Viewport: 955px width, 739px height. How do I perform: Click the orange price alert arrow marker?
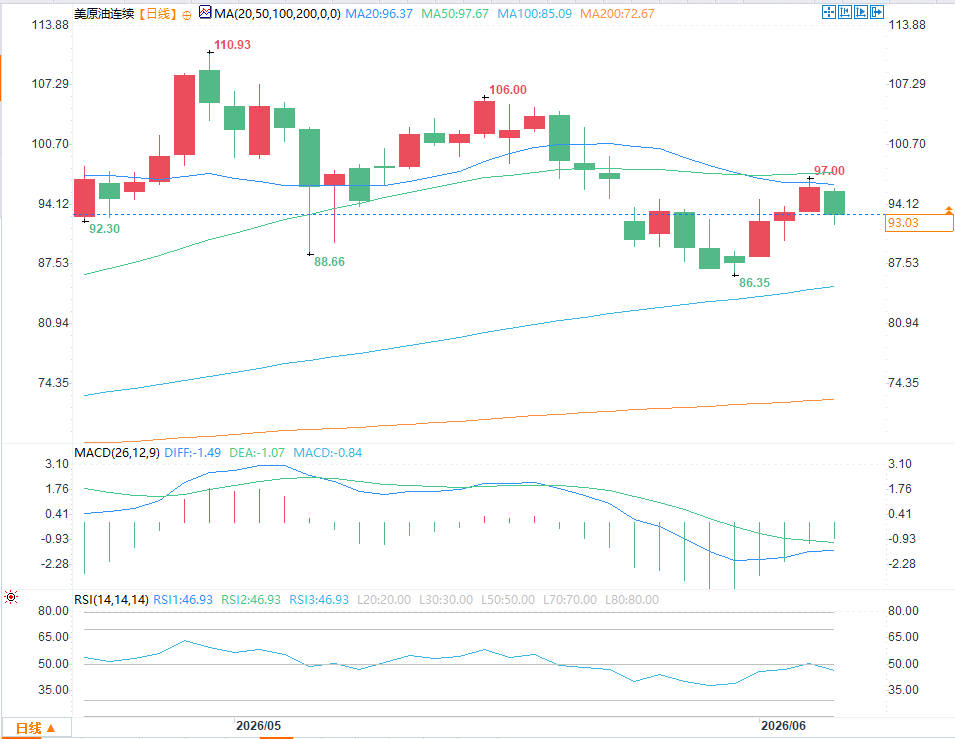(x=948, y=210)
